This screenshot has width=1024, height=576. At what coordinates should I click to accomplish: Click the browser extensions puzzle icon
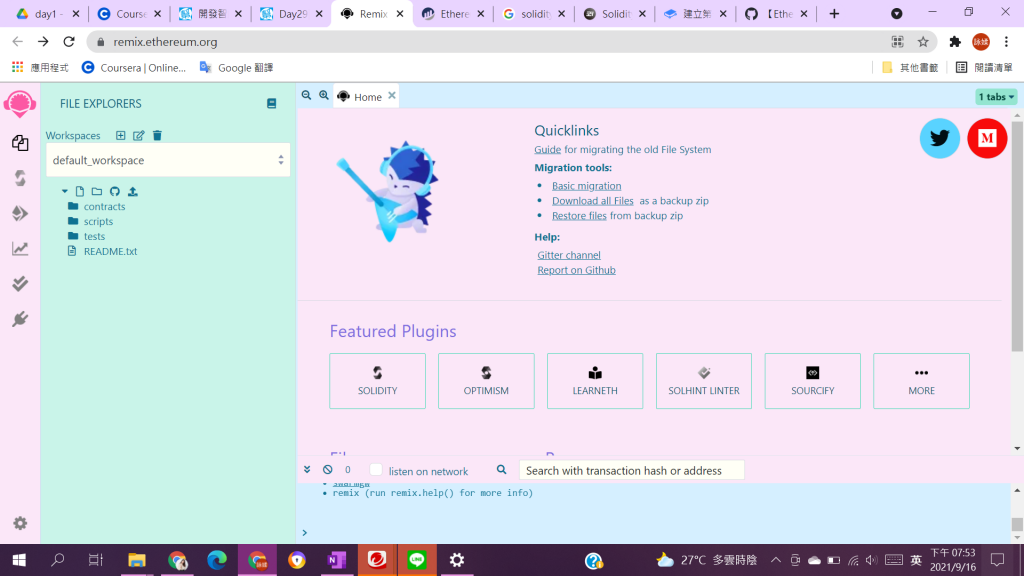tap(955, 42)
